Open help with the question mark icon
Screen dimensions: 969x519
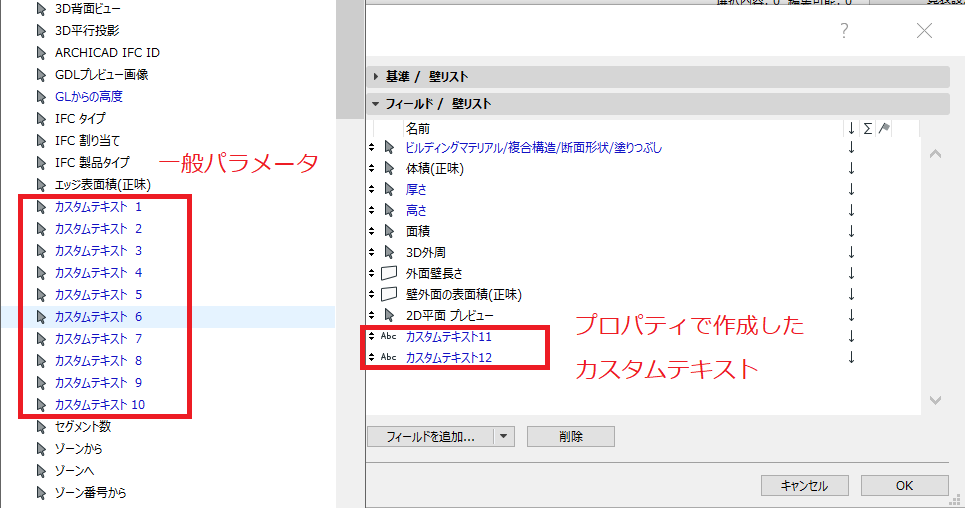pos(845,31)
